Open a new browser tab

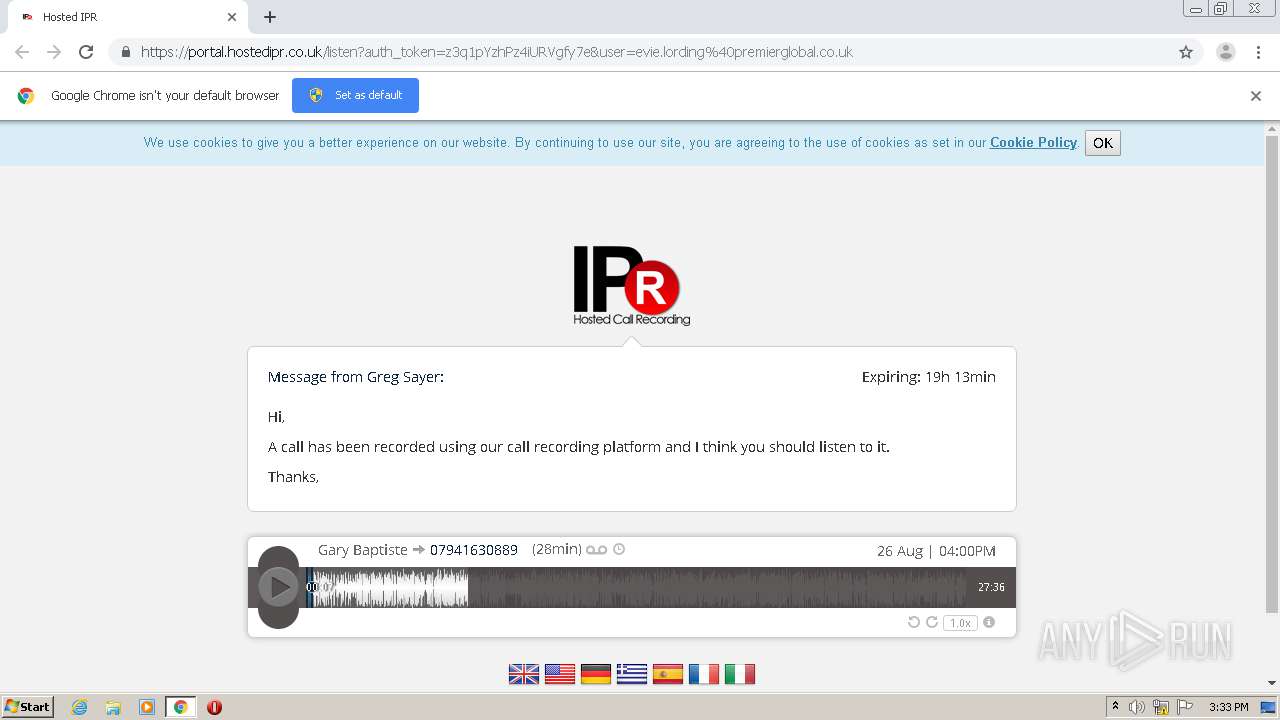tap(270, 17)
